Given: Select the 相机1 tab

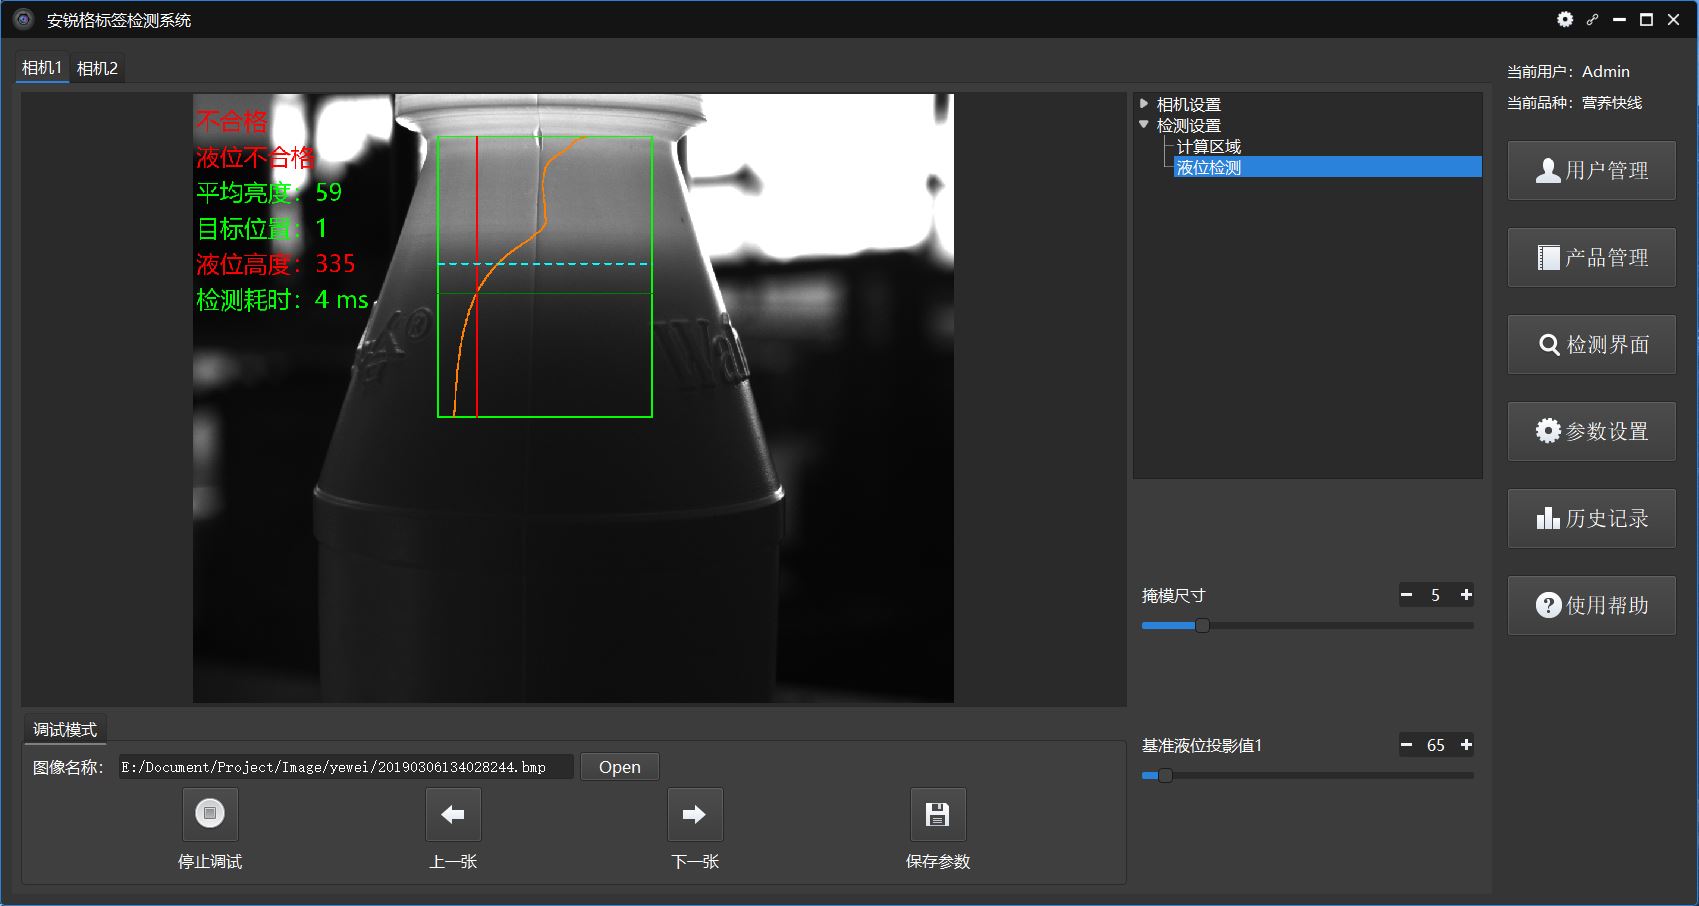Looking at the screenshot, I should [42, 68].
